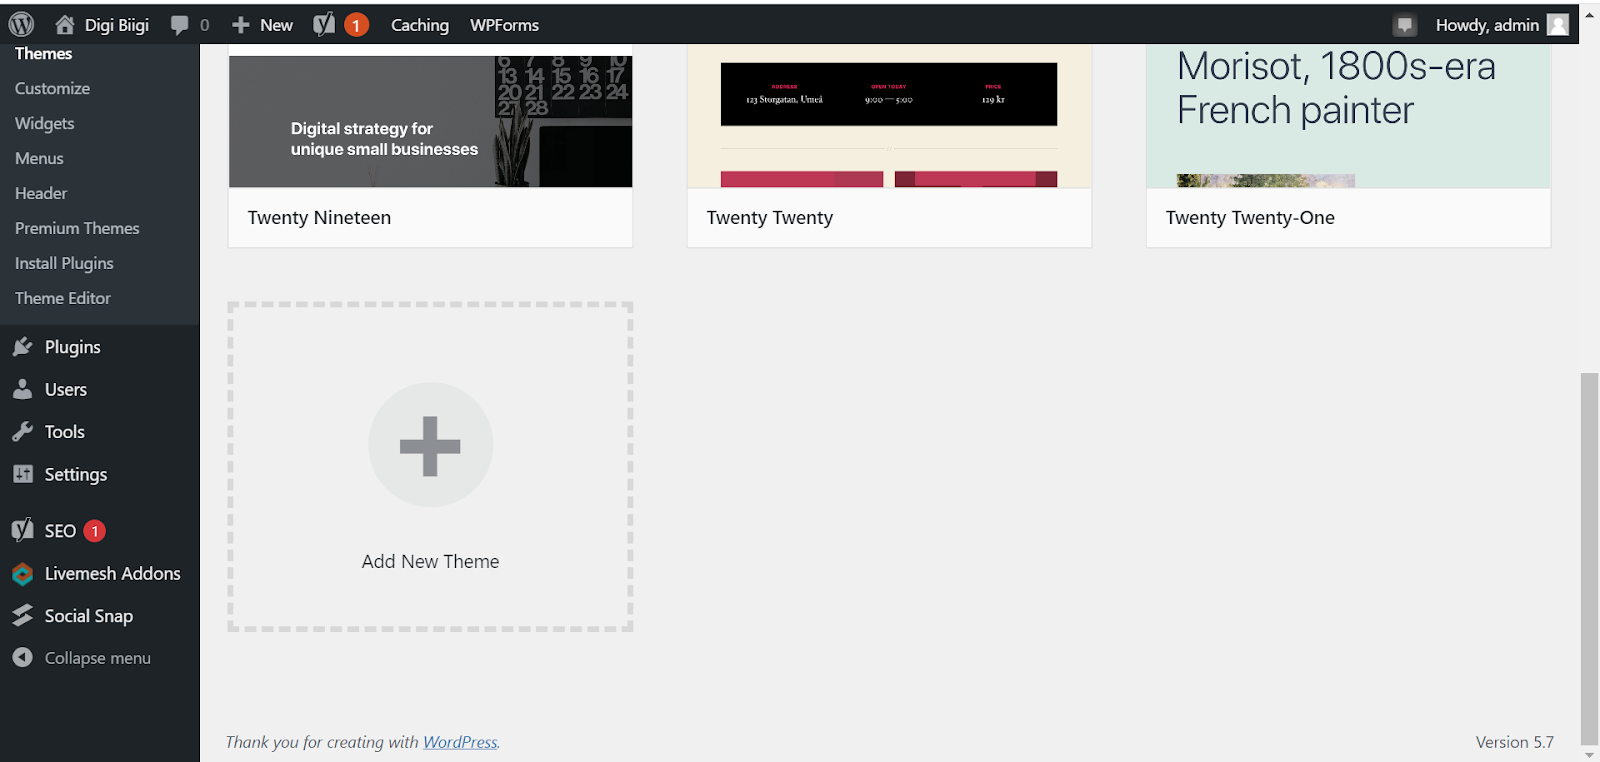Open the WordPress logo menu
This screenshot has width=1600, height=762.
(21, 24)
